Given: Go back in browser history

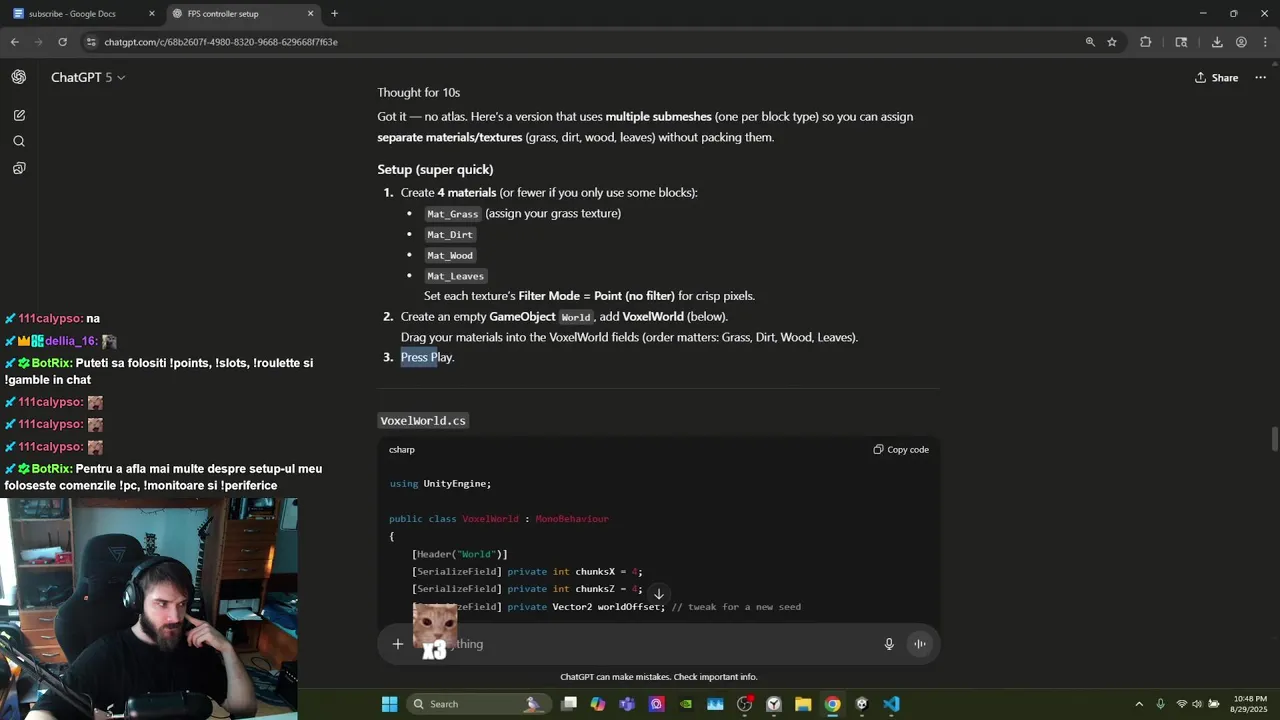Looking at the screenshot, I should [x=14, y=42].
